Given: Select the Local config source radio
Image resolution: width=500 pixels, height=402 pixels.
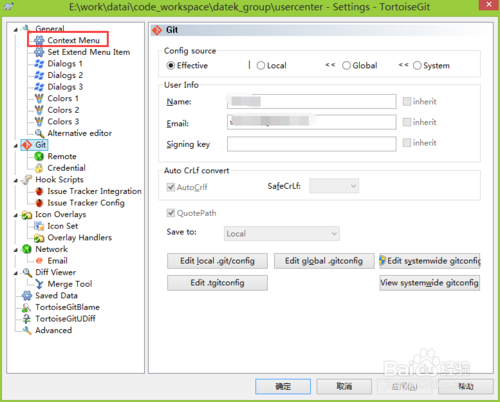Looking at the screenshot, I should point(261,65).
